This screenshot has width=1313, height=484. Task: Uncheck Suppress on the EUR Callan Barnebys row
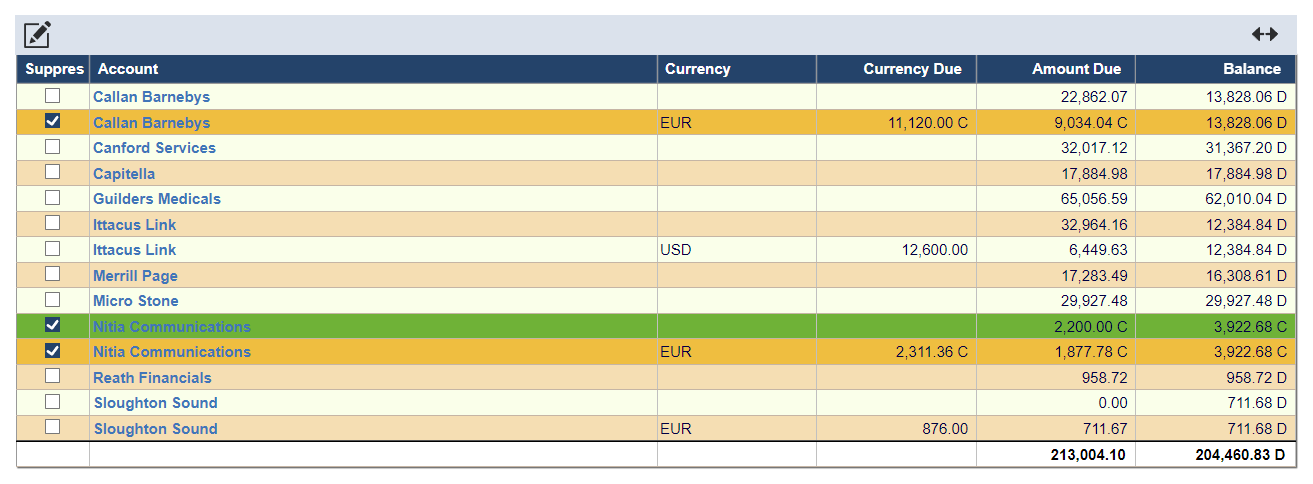[x=52, y=121]
